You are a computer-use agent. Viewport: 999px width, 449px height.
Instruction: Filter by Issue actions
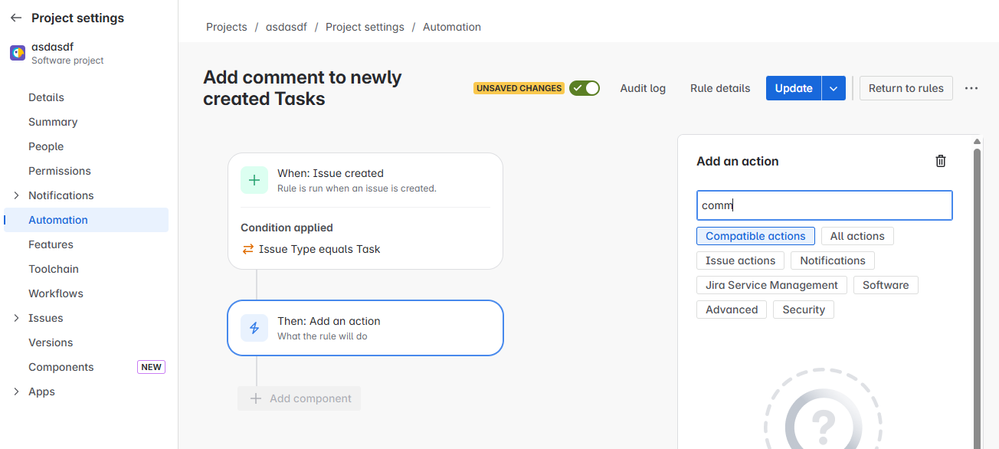[x=740, y=260]
